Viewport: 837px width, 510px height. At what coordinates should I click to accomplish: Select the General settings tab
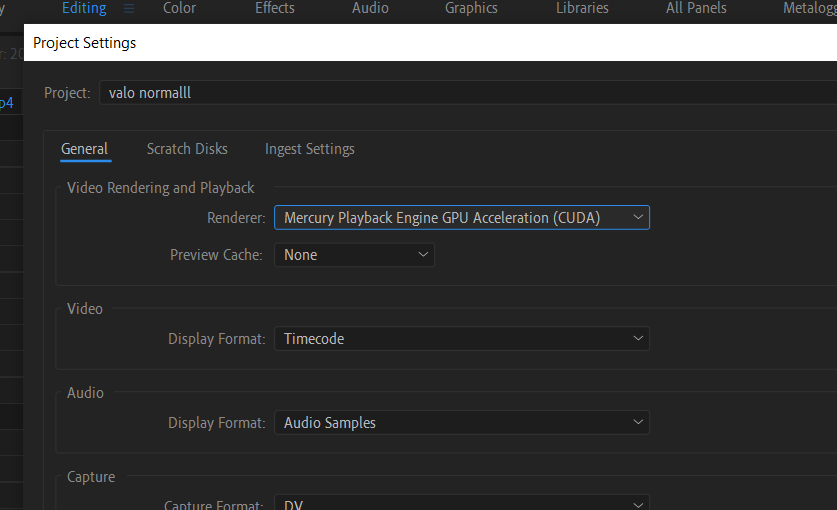[84, 149]
